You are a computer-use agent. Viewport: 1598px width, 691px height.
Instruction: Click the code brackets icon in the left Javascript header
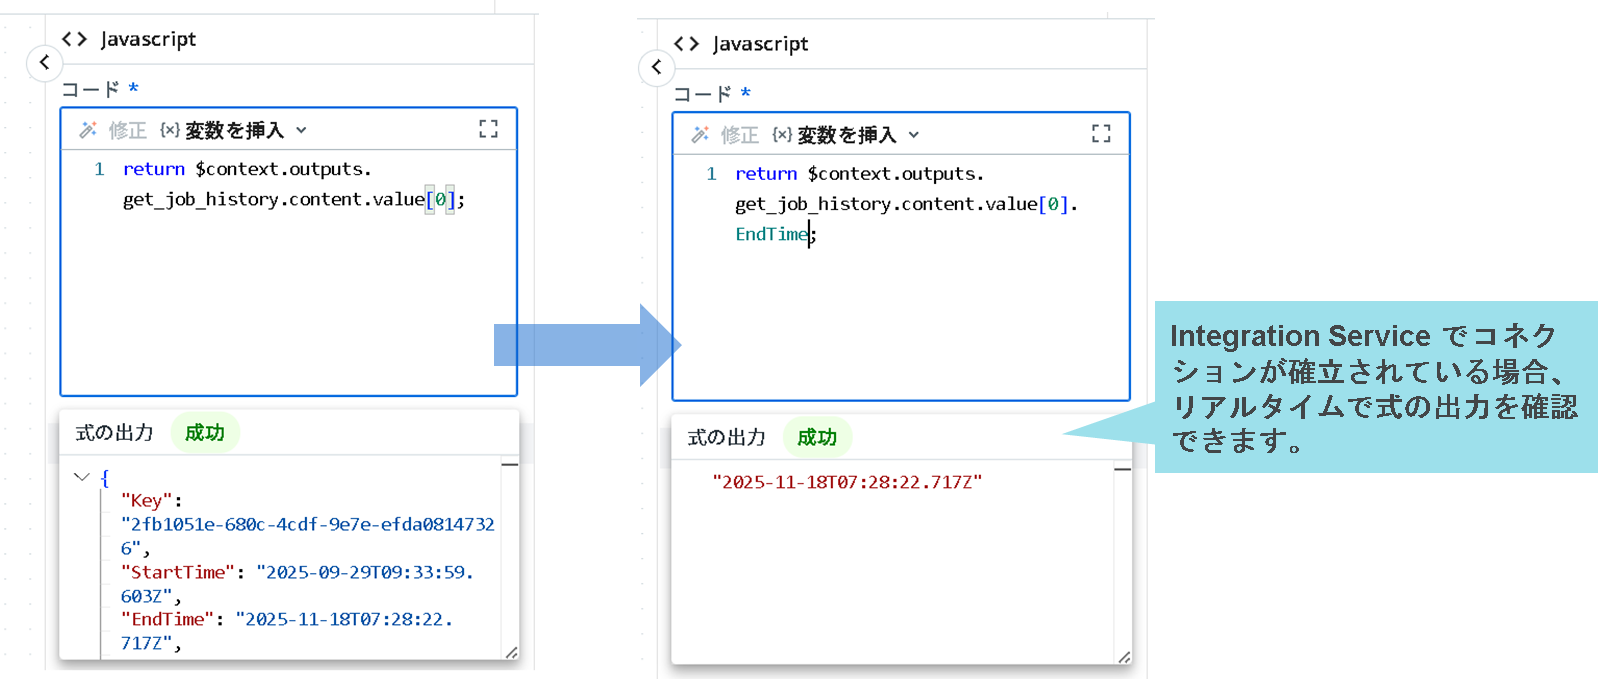pos(74,39)
